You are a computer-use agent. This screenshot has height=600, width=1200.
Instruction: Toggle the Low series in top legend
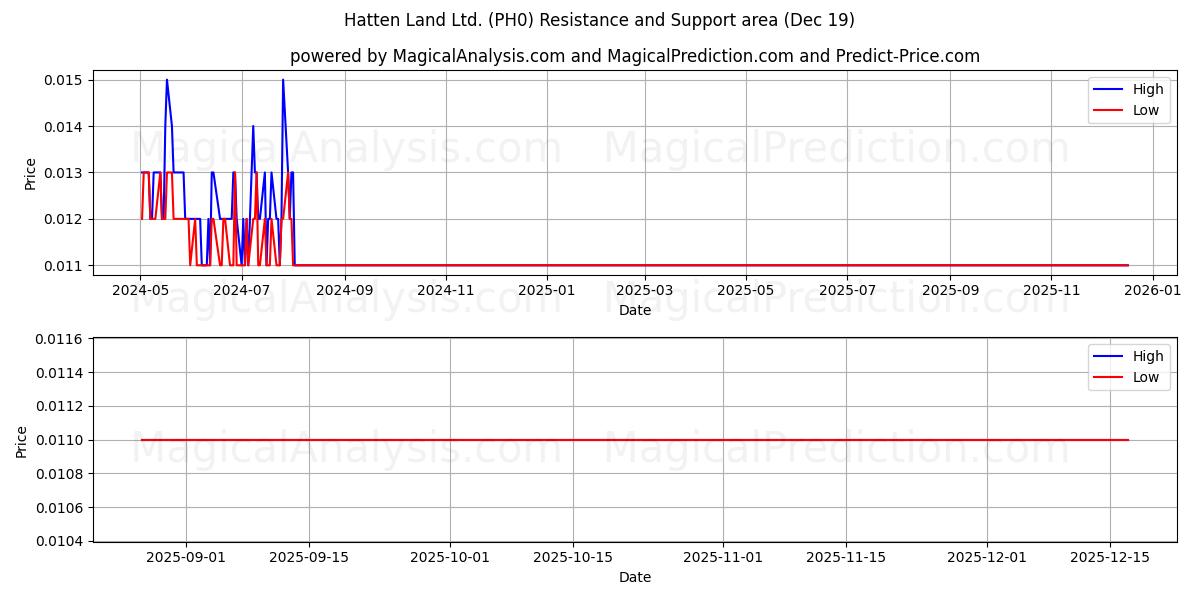(1146, 110)
